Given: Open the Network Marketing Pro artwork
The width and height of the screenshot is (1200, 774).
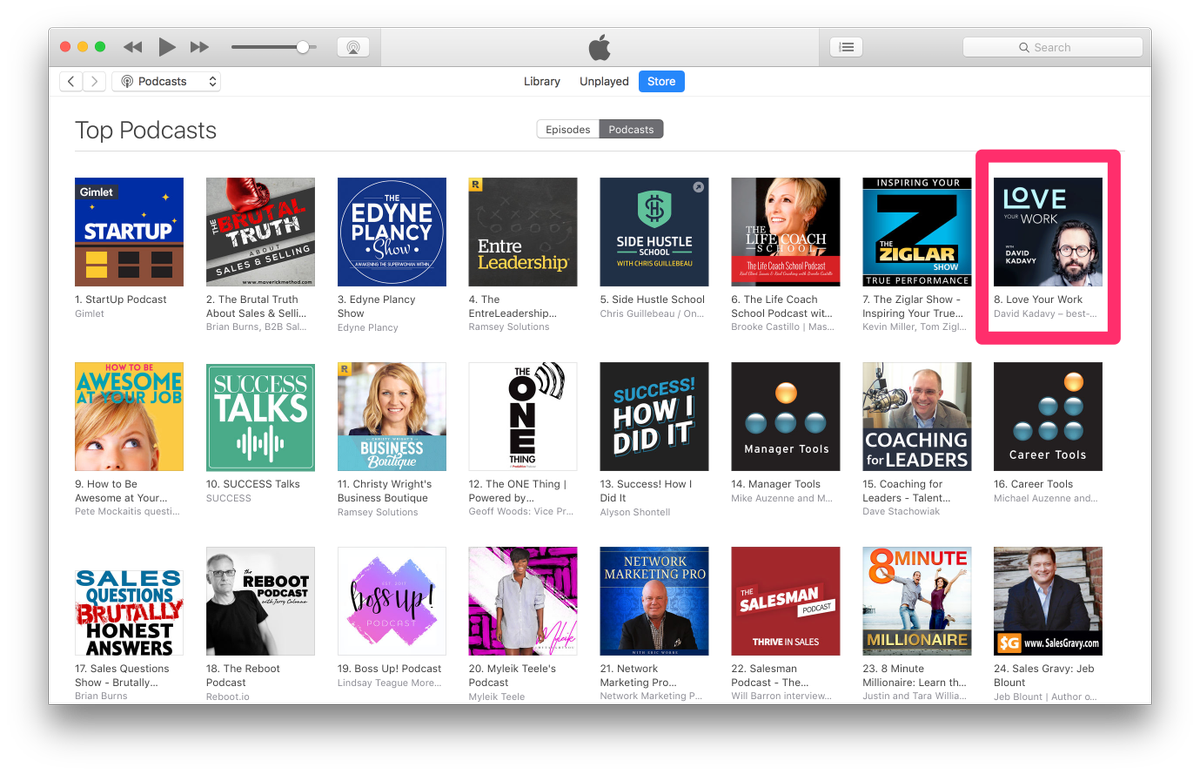Looking at the screenshot, I should coord(654,601).
